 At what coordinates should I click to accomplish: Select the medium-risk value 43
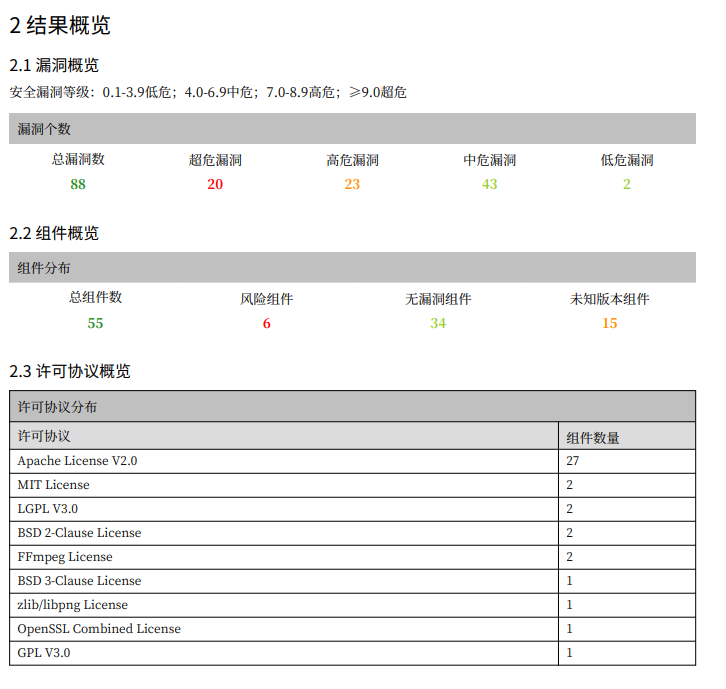(489, 184)
